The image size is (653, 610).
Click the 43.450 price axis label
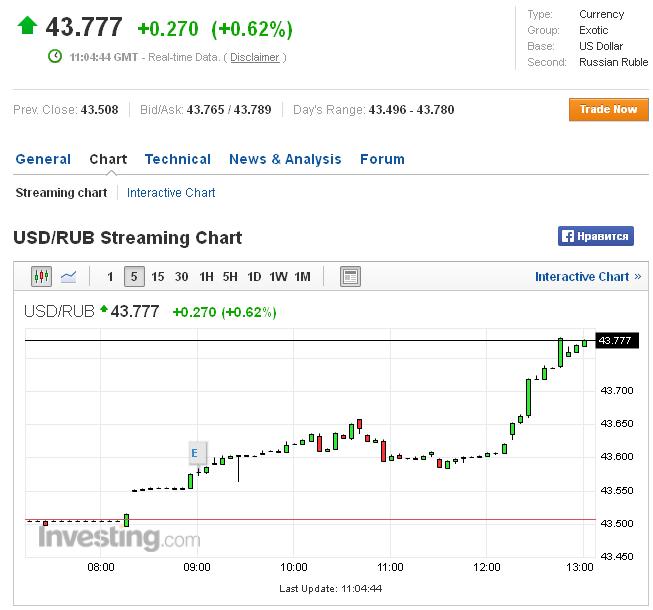point(617,556)
